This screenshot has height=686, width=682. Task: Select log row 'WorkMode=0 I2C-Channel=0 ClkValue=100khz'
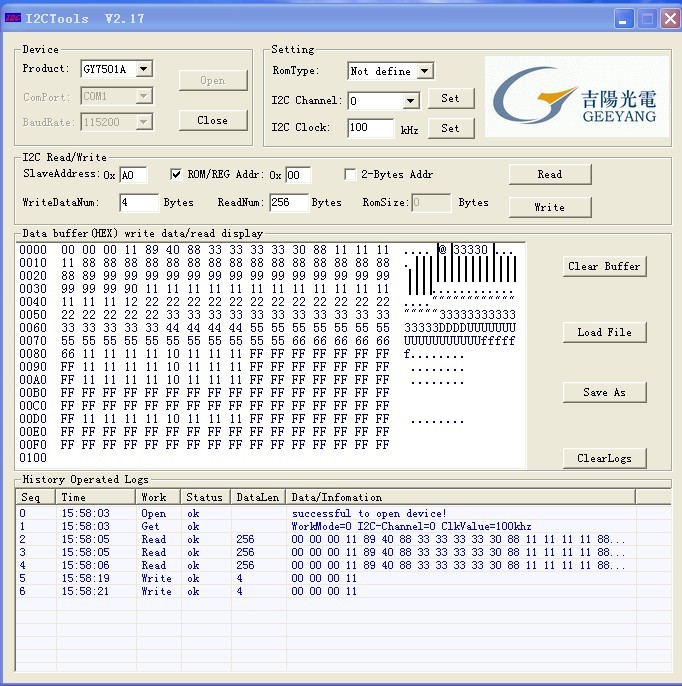(343, 526)
